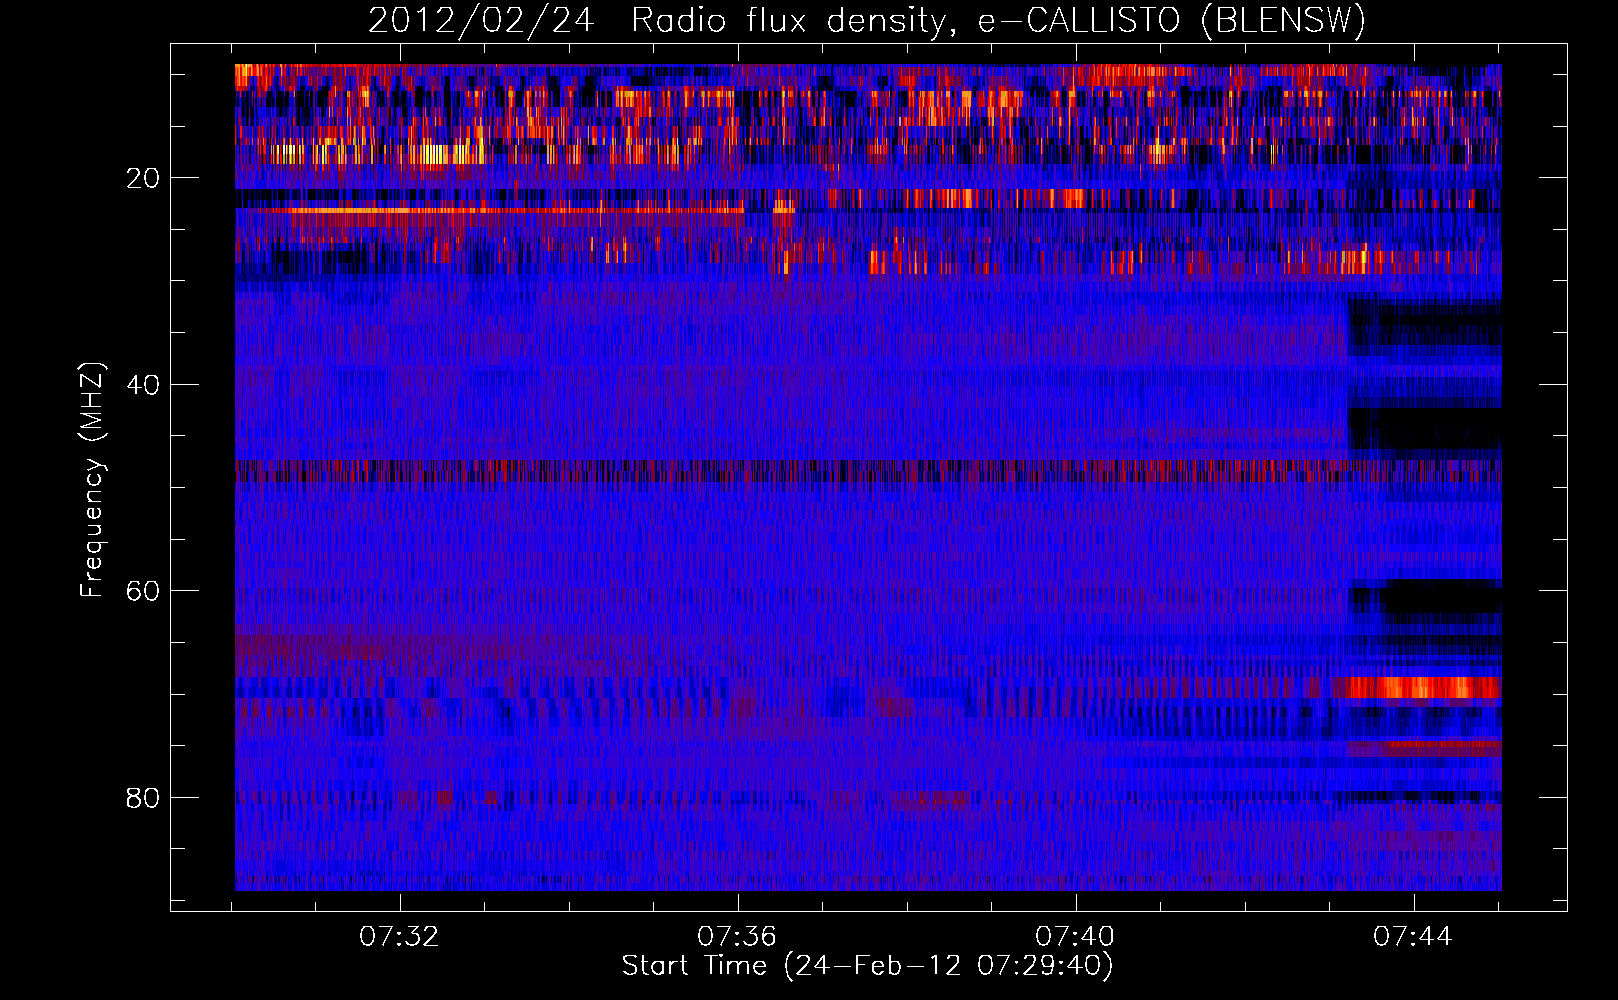Click the 'Start Time (24-Feb-12 07:29:40)' label

point(867,966)
